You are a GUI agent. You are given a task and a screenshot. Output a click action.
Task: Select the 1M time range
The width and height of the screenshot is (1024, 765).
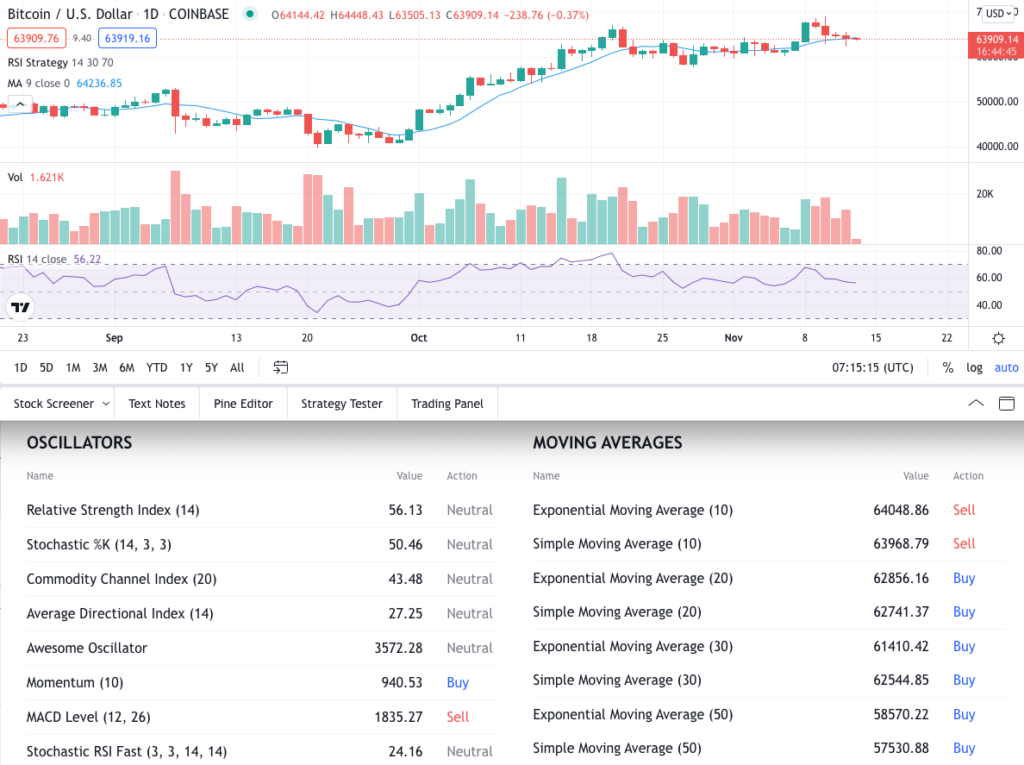(x=73, y=368)
